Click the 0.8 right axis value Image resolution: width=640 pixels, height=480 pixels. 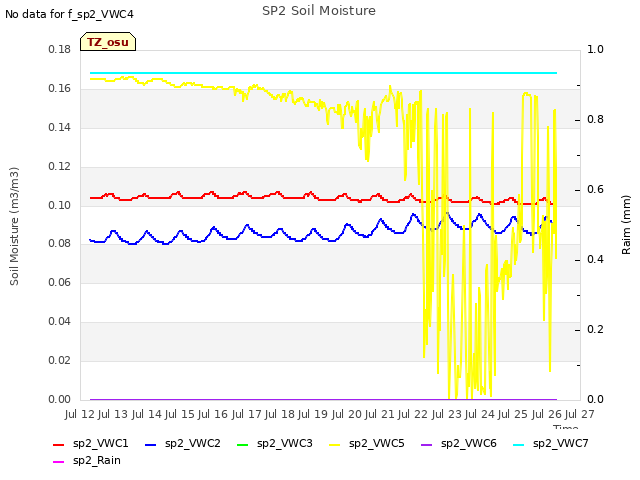(595, 120)
